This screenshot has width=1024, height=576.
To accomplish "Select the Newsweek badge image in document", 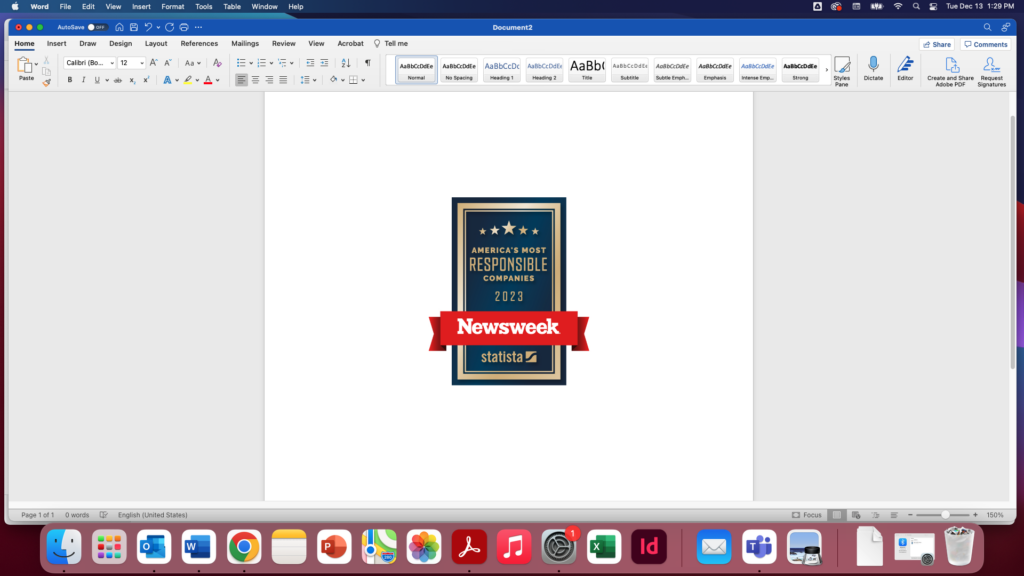I will (508, 290).
